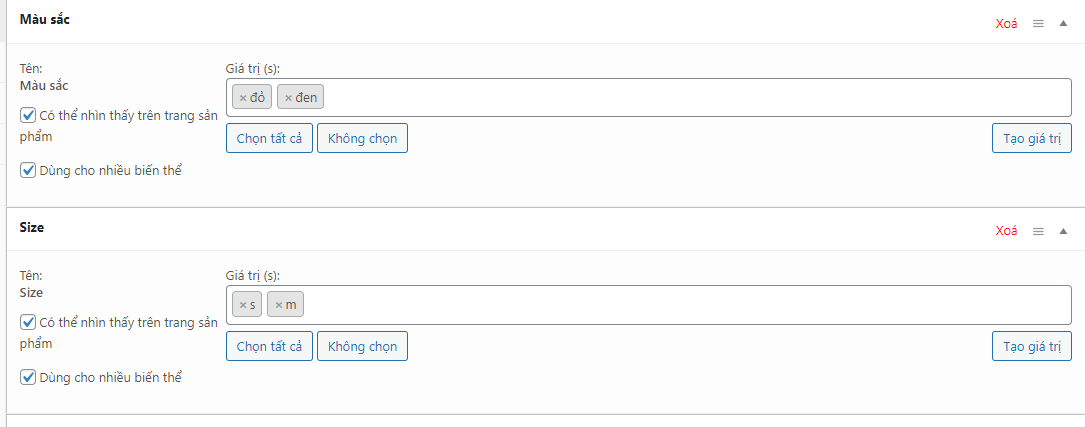Toggle Size visibility on product page
This screenshot has width=1085, height=427.
pyautogui.click(x=28, y=322)
